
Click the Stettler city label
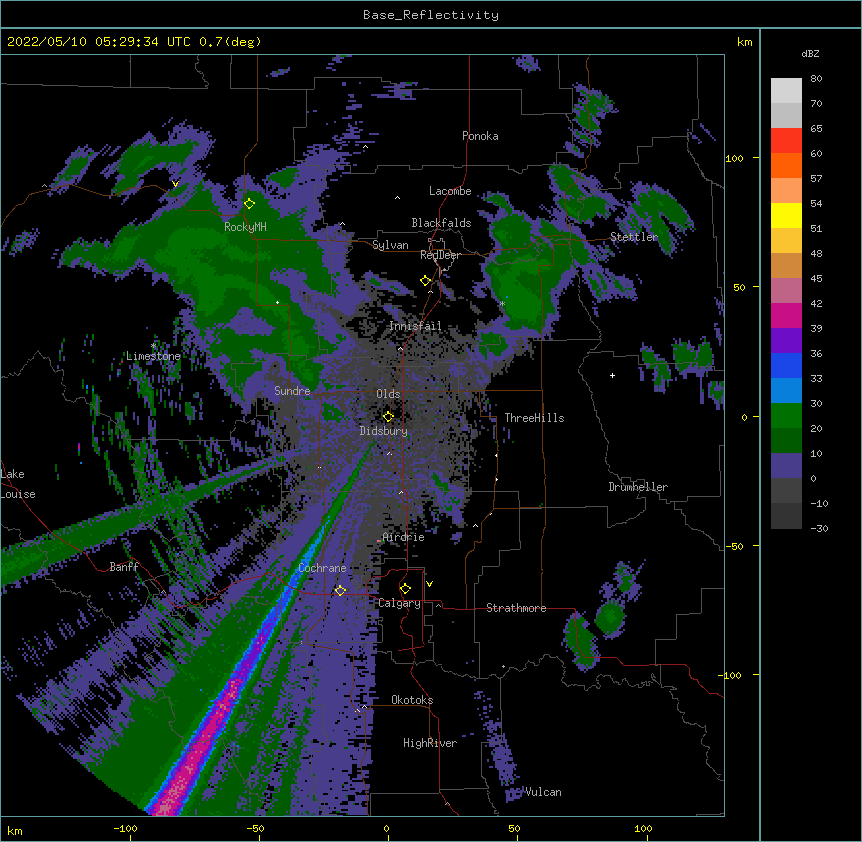[634, 237]
